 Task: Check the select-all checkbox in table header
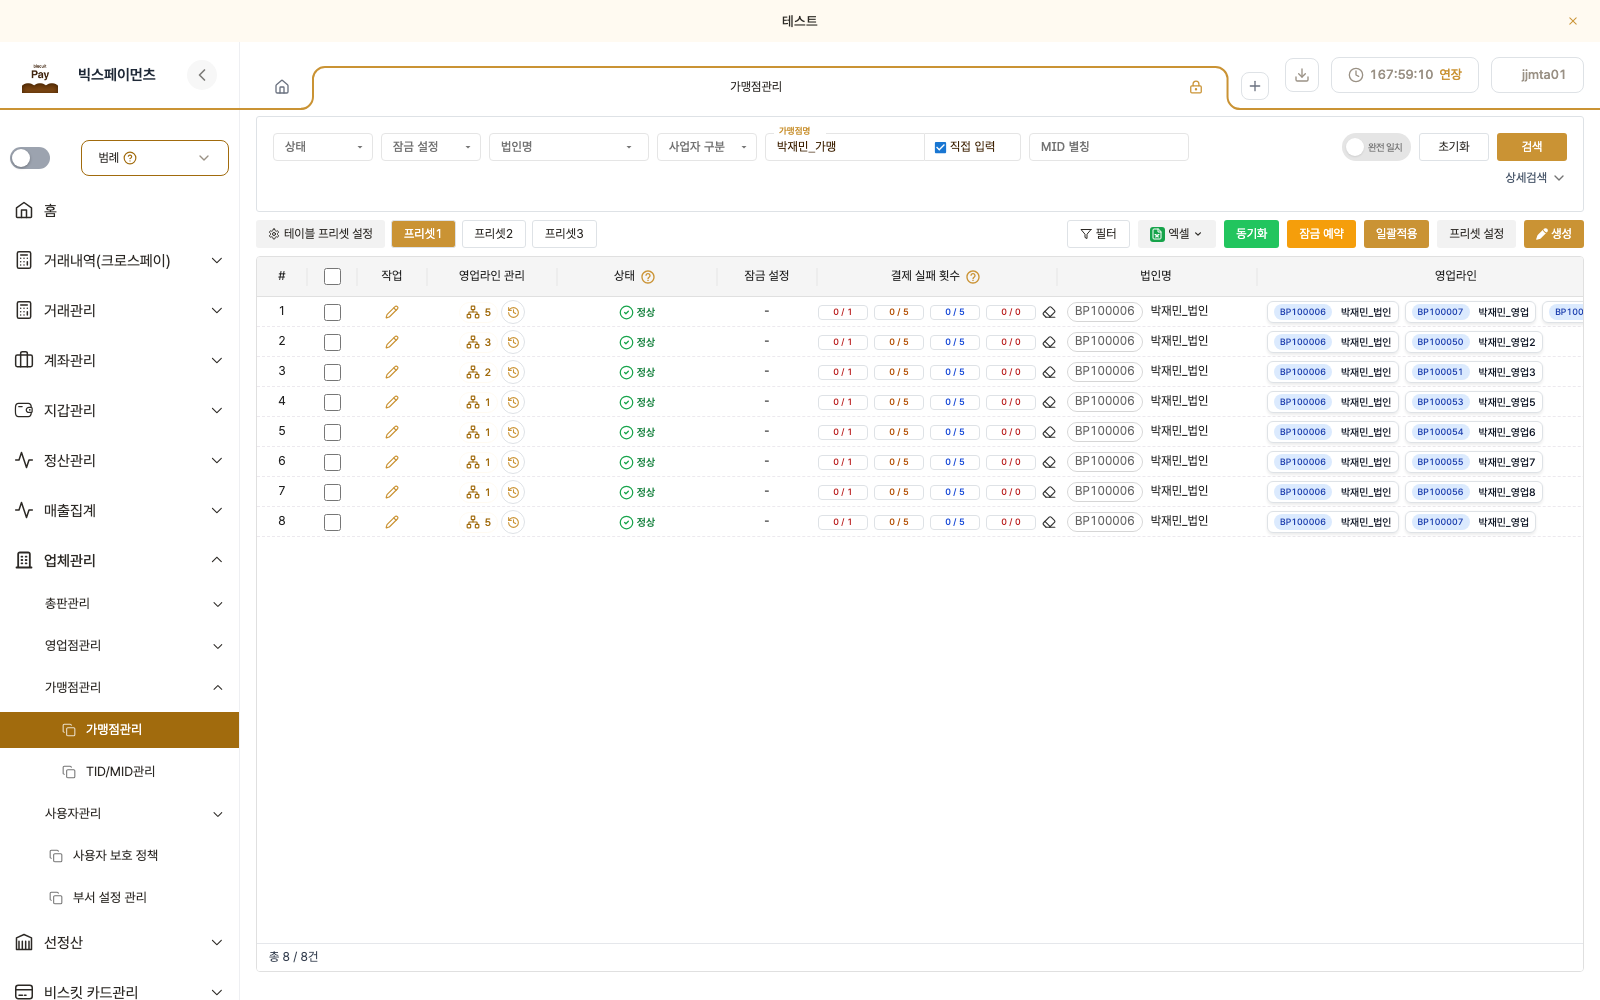coord(333,276)
